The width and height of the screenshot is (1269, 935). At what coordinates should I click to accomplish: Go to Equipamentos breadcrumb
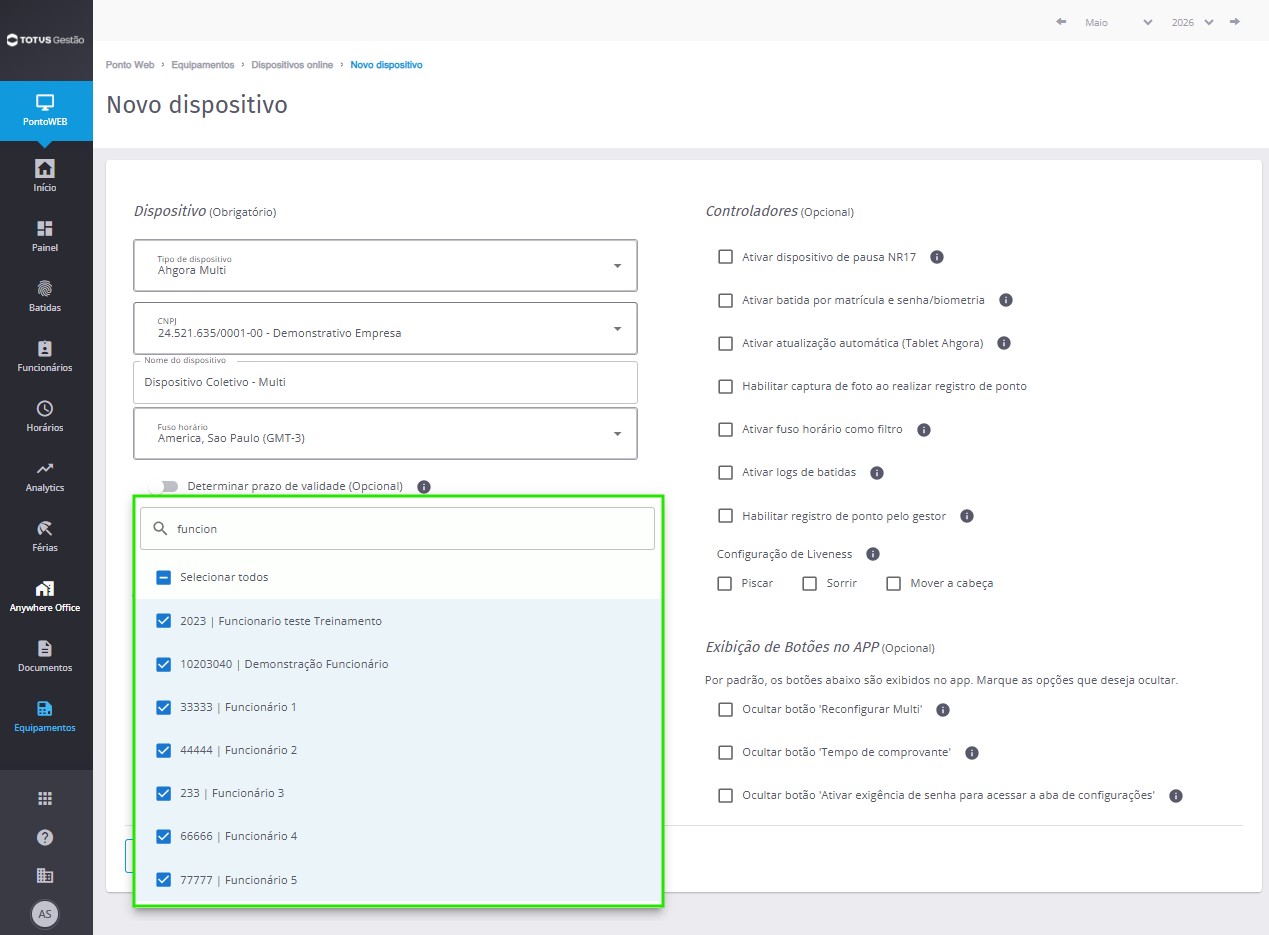(x=203, y=65)
